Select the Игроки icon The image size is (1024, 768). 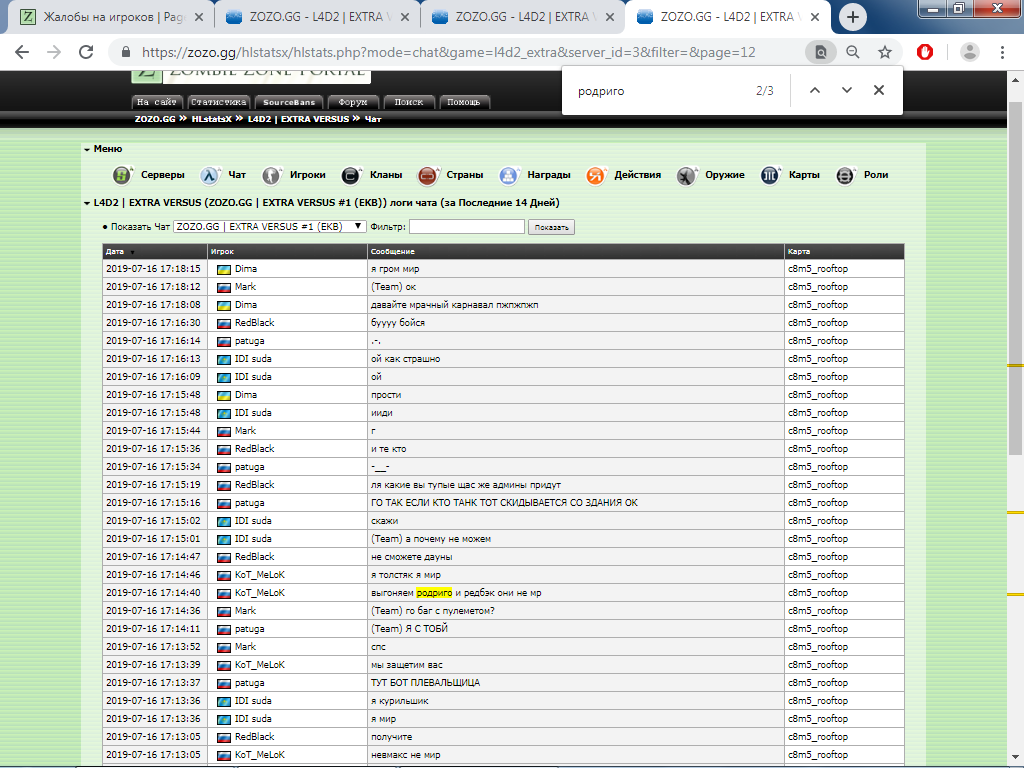(x=271, y=175)
